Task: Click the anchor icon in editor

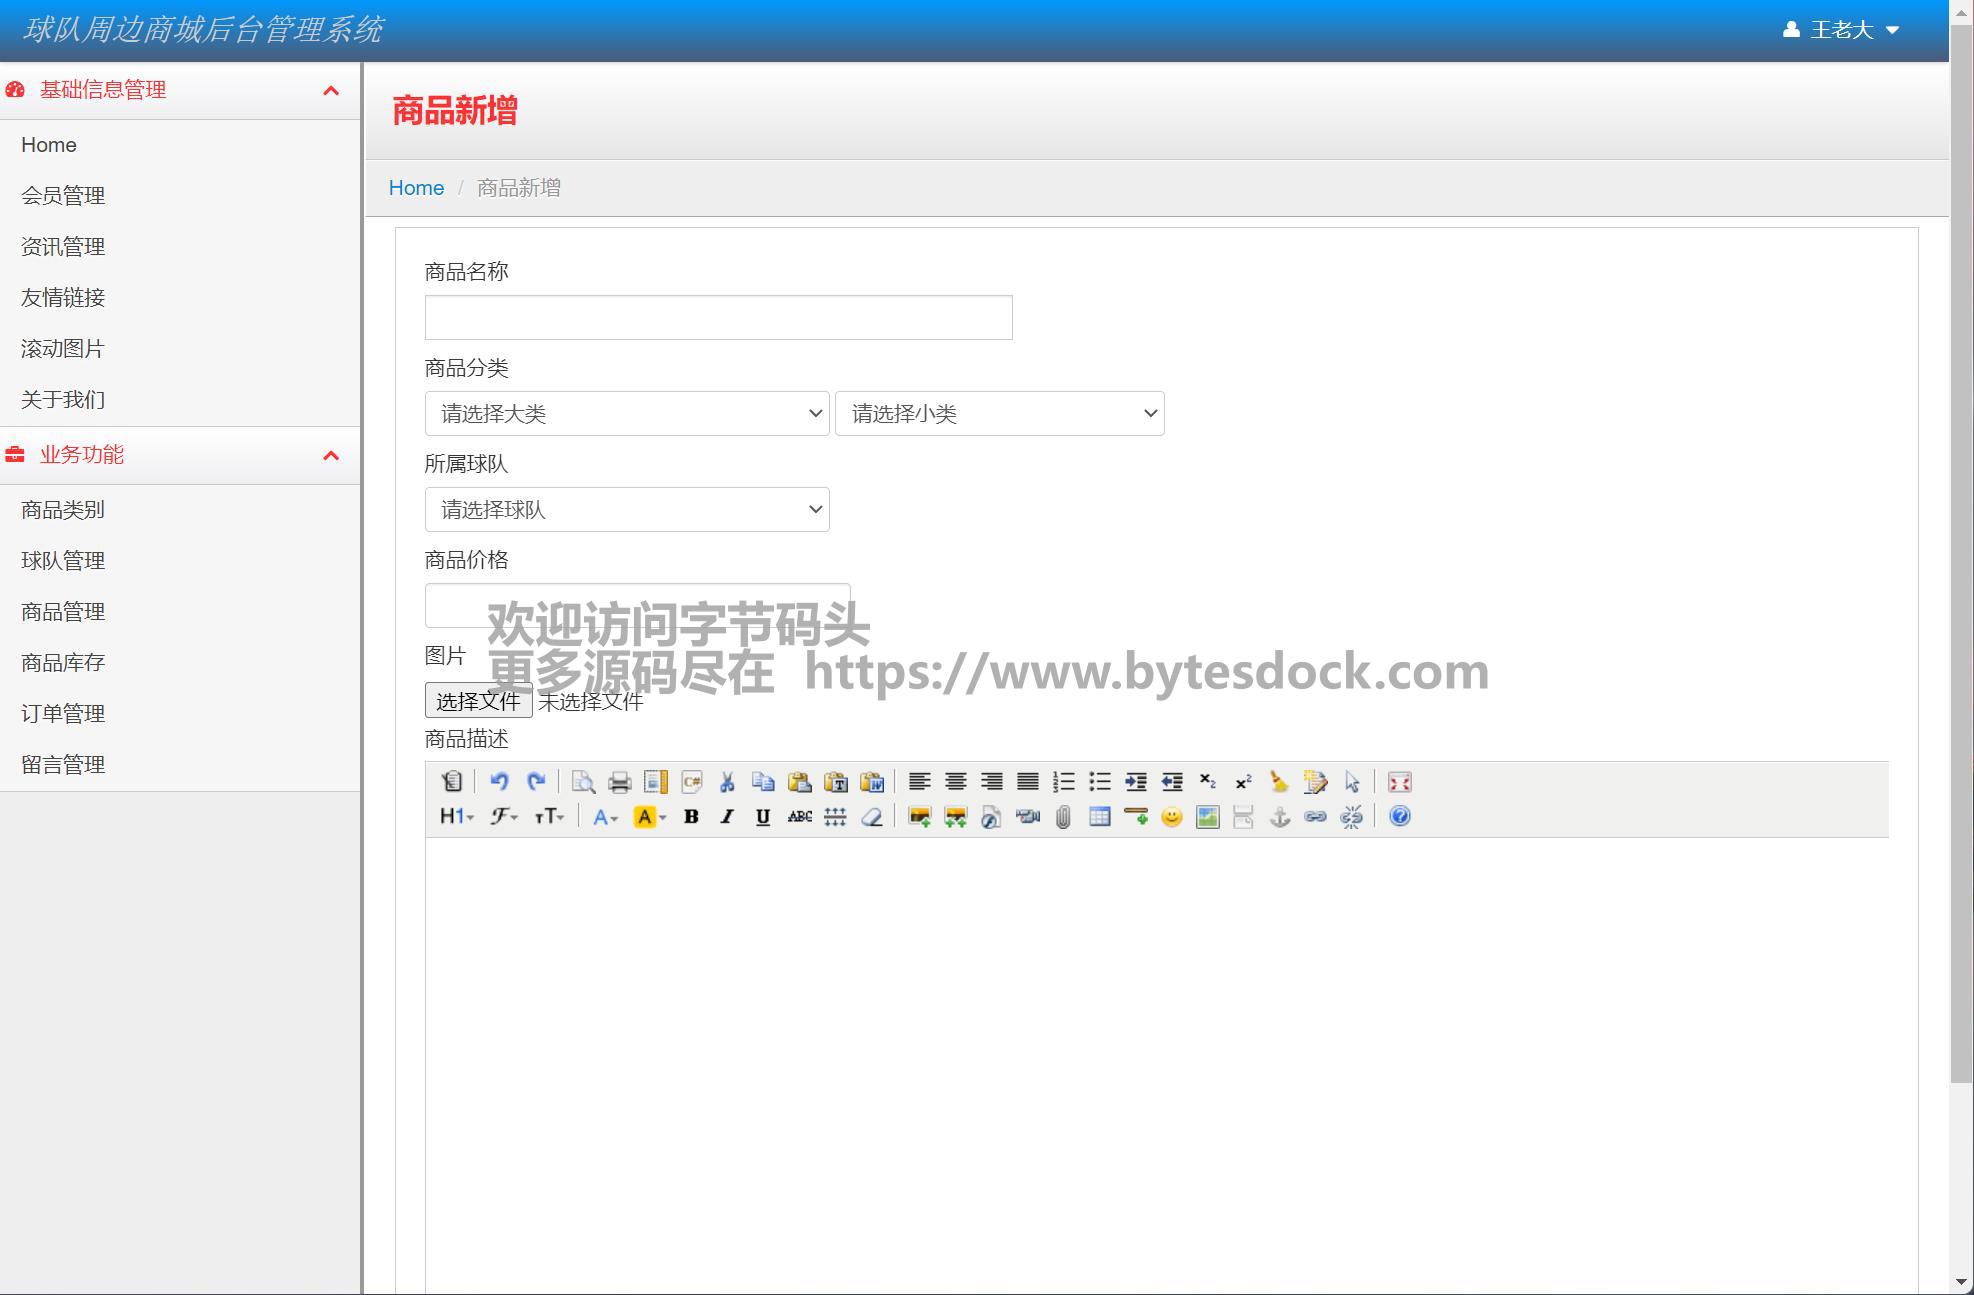Action: click(1279, 817)
